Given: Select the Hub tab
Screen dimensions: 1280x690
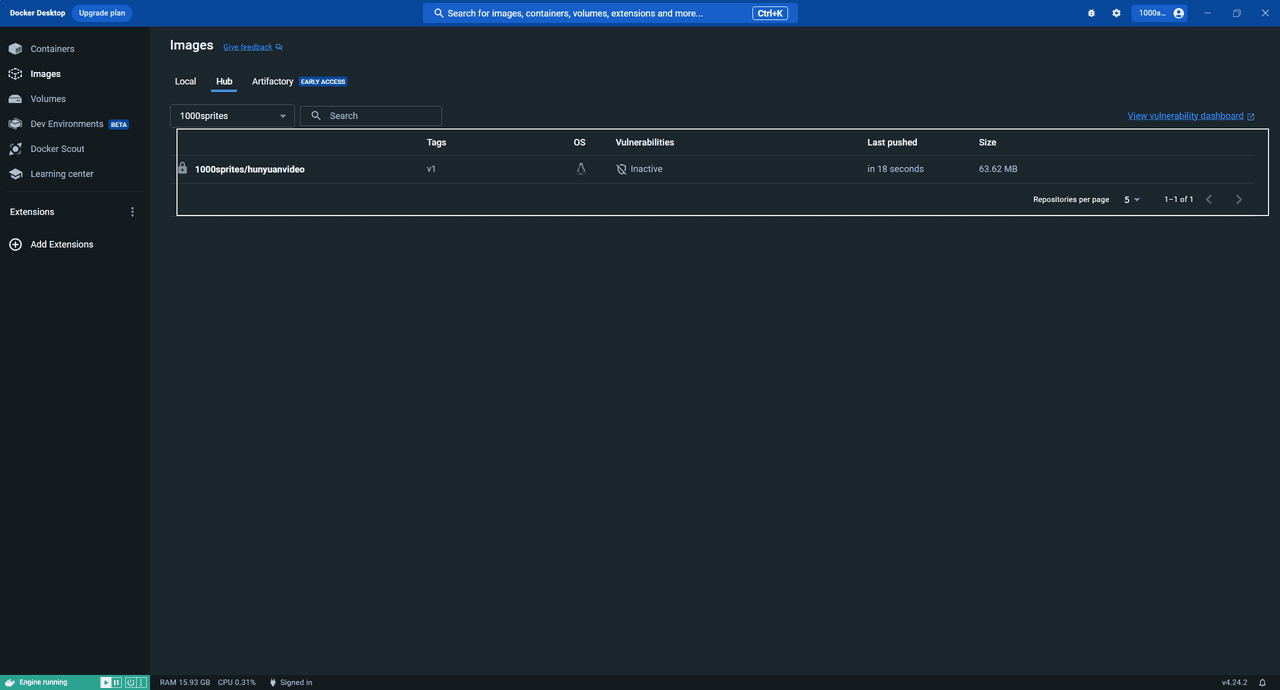Looking at the screenshot, I should pyautogui.click(x=224, y=81).
